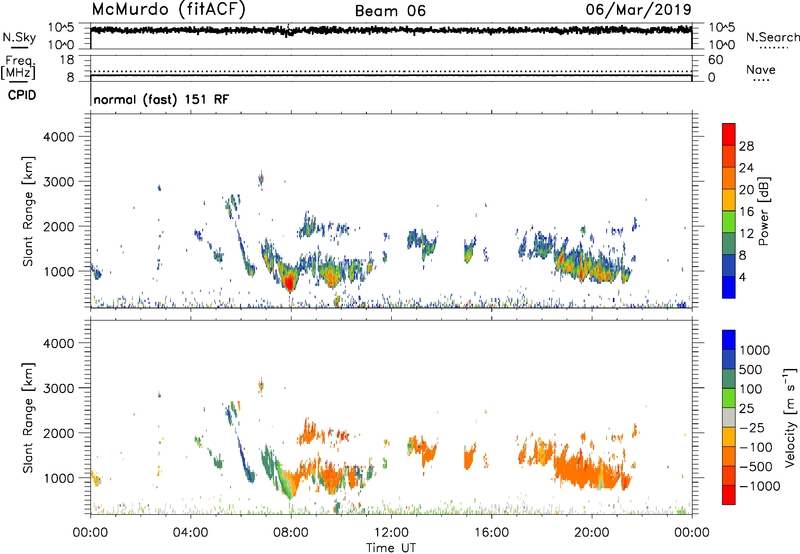Image resolution: width=800 pixels, height=554 pixels.
Task: Click the 2000 tick in velocity panel
Action: (x=58, y=433)
